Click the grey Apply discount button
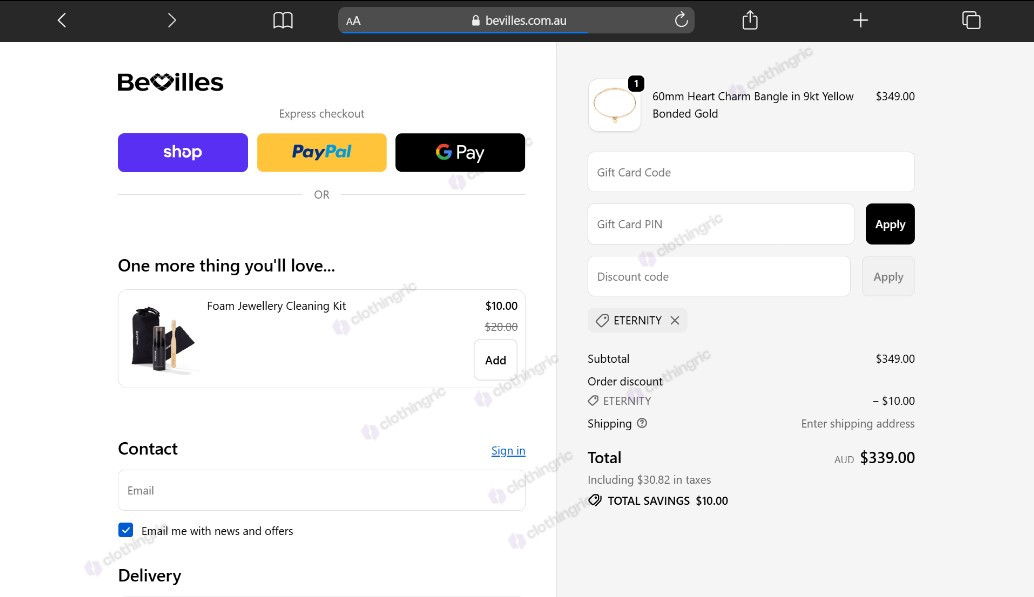The width and height of the screenshot is (1034, 597). coord(888,276)
